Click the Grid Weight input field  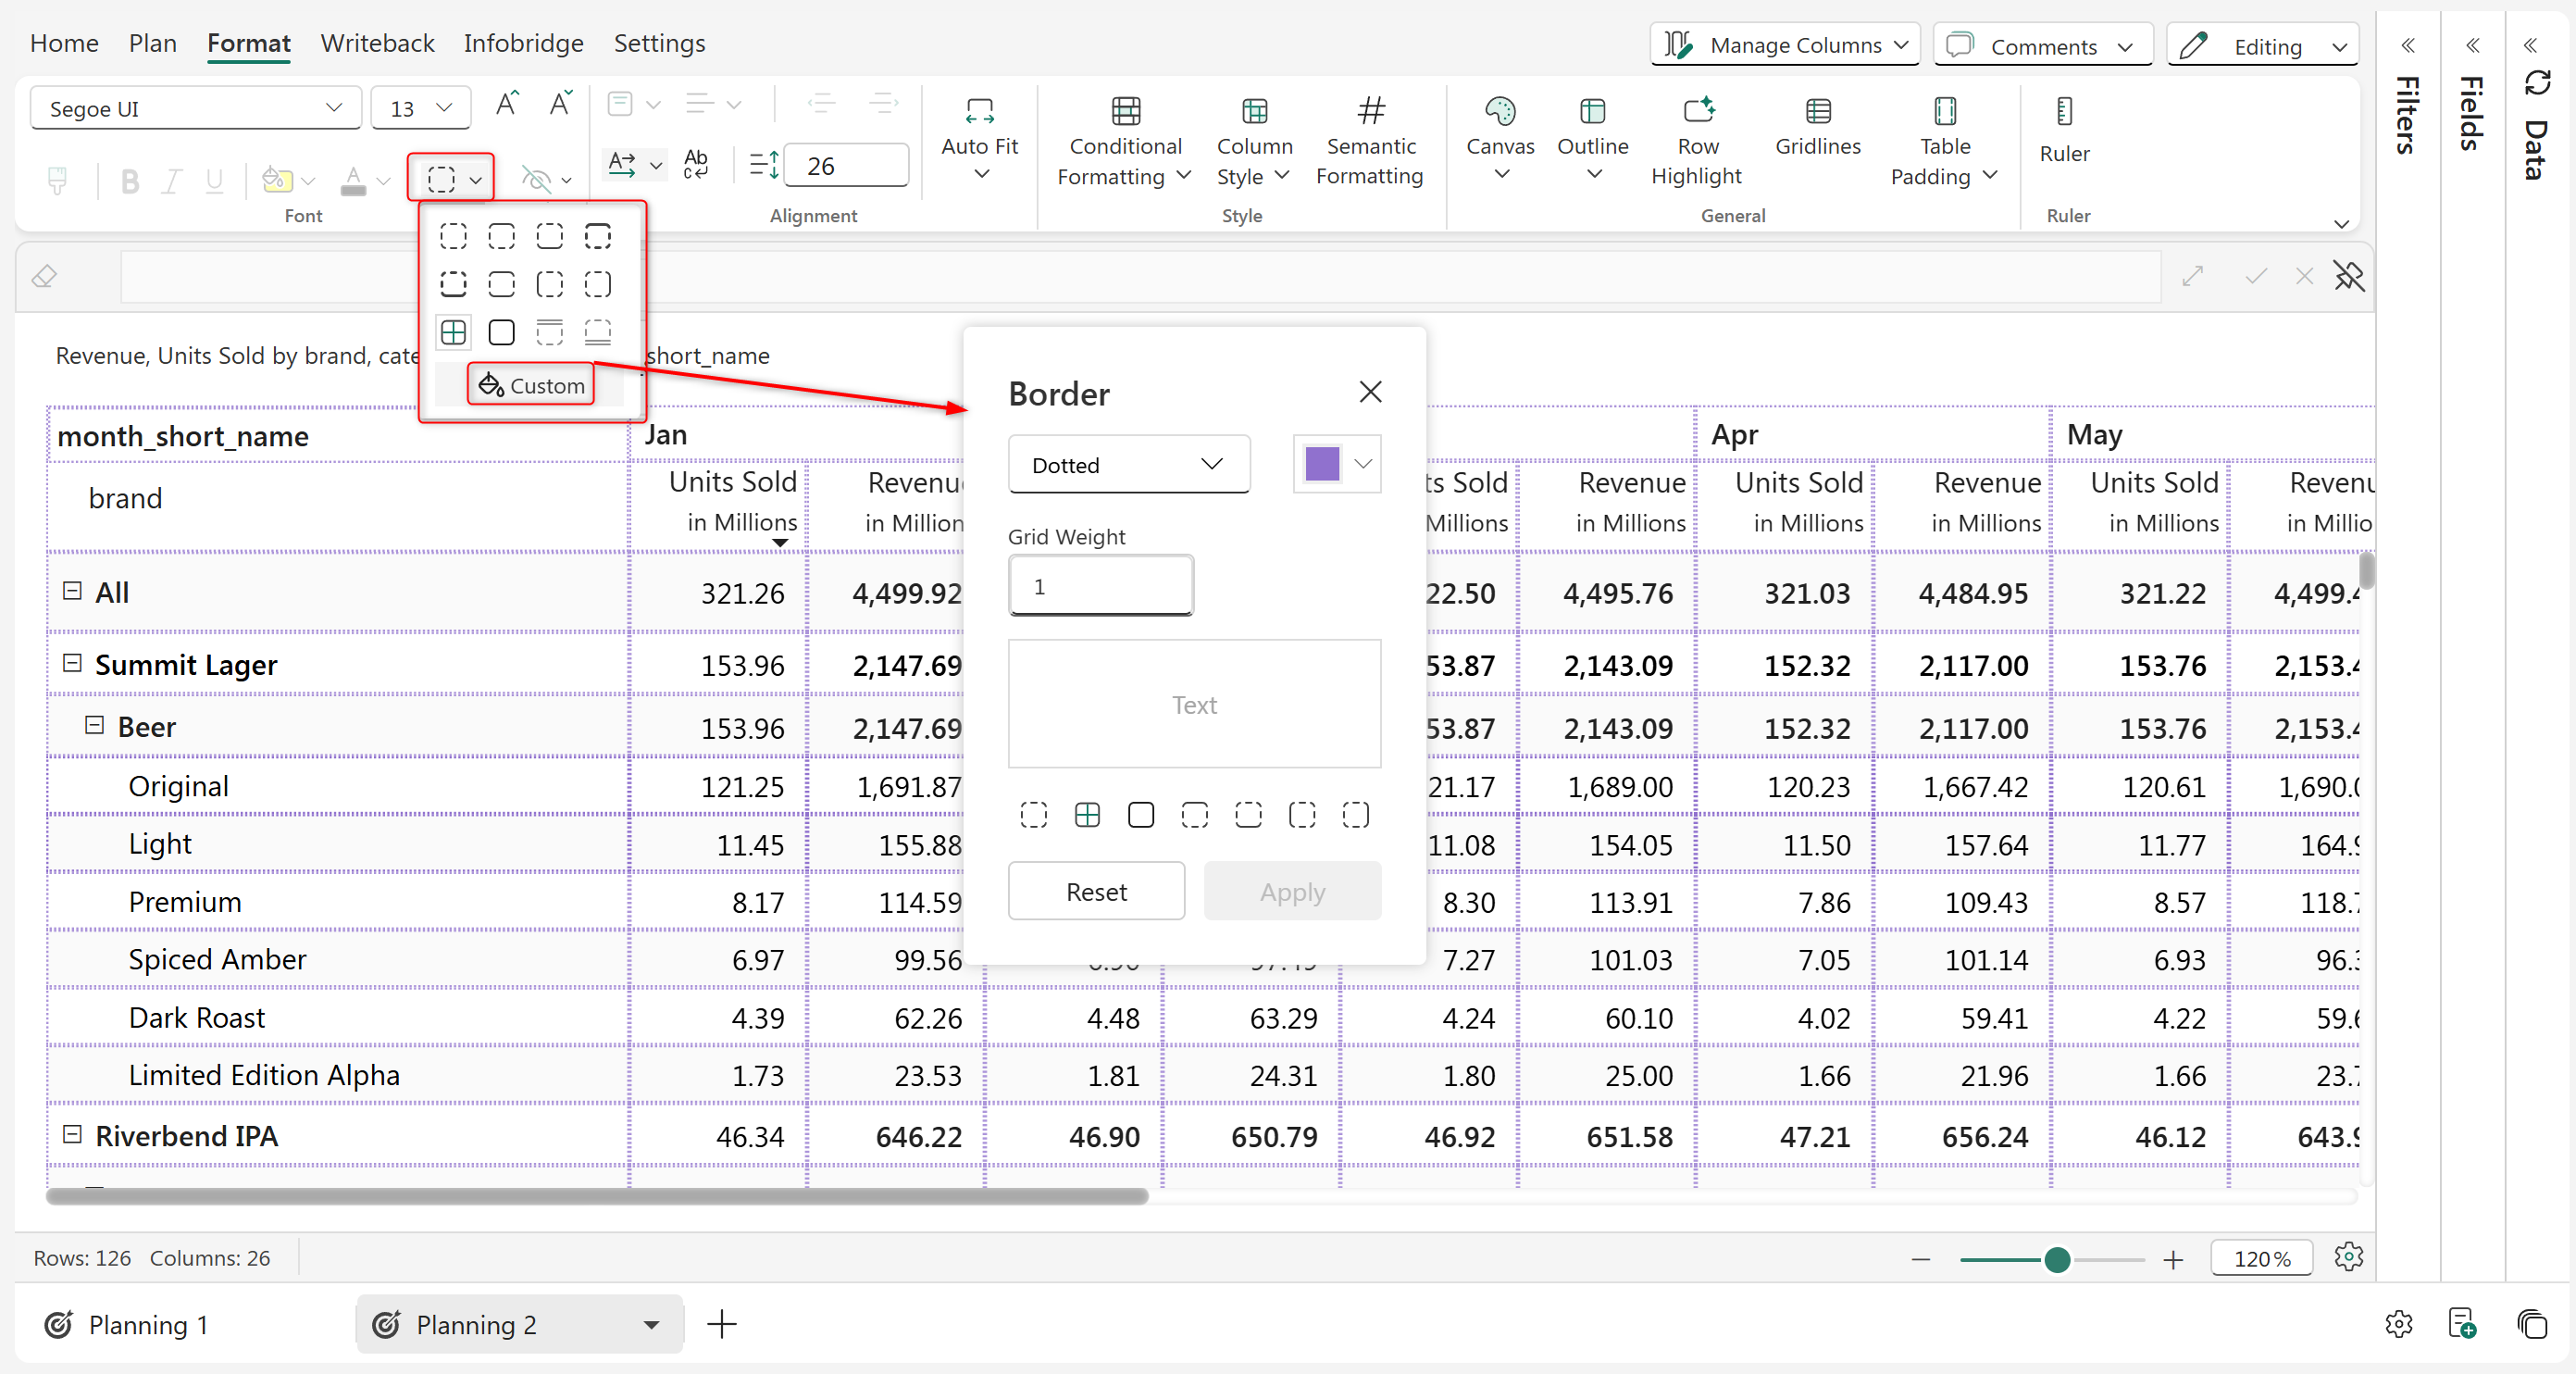click(x=1100, y=586)
